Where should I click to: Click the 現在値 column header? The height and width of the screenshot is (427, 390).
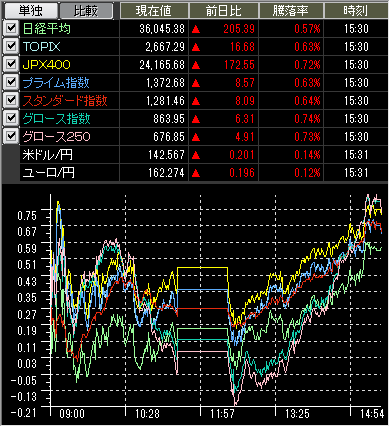pyautogui.click(x=154, y=11)
